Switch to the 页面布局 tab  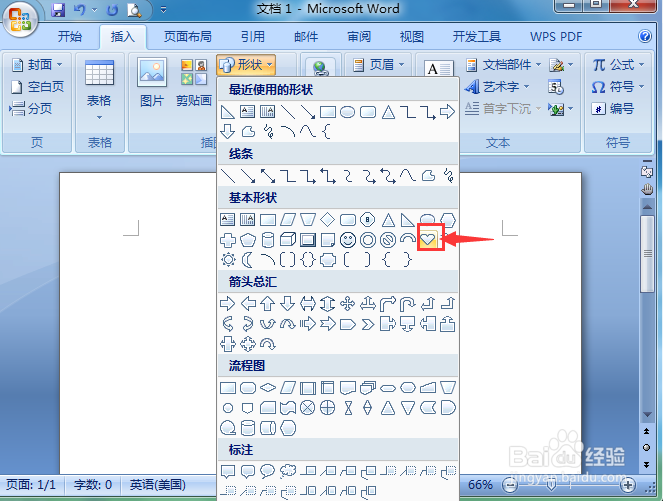(x=187, y=37)
